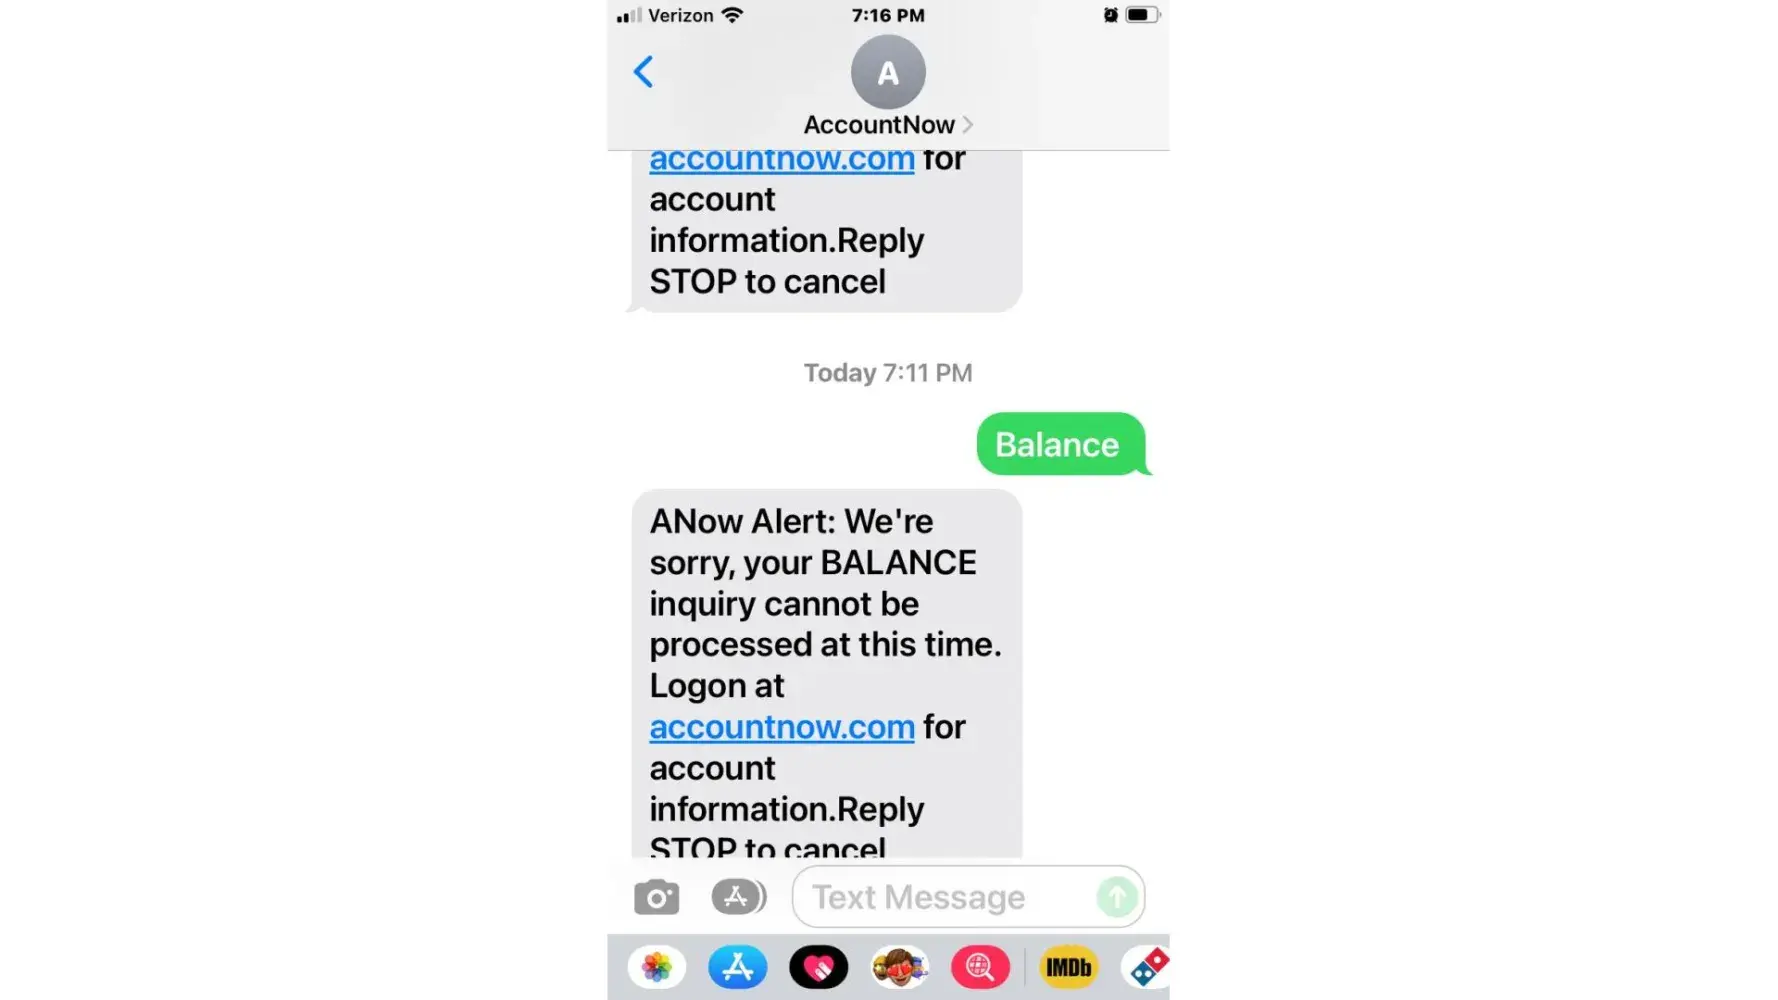Open the IMDb iMessage app
The height and width of the screenshot is (1000, 1778).
[x=1068, y=967]
